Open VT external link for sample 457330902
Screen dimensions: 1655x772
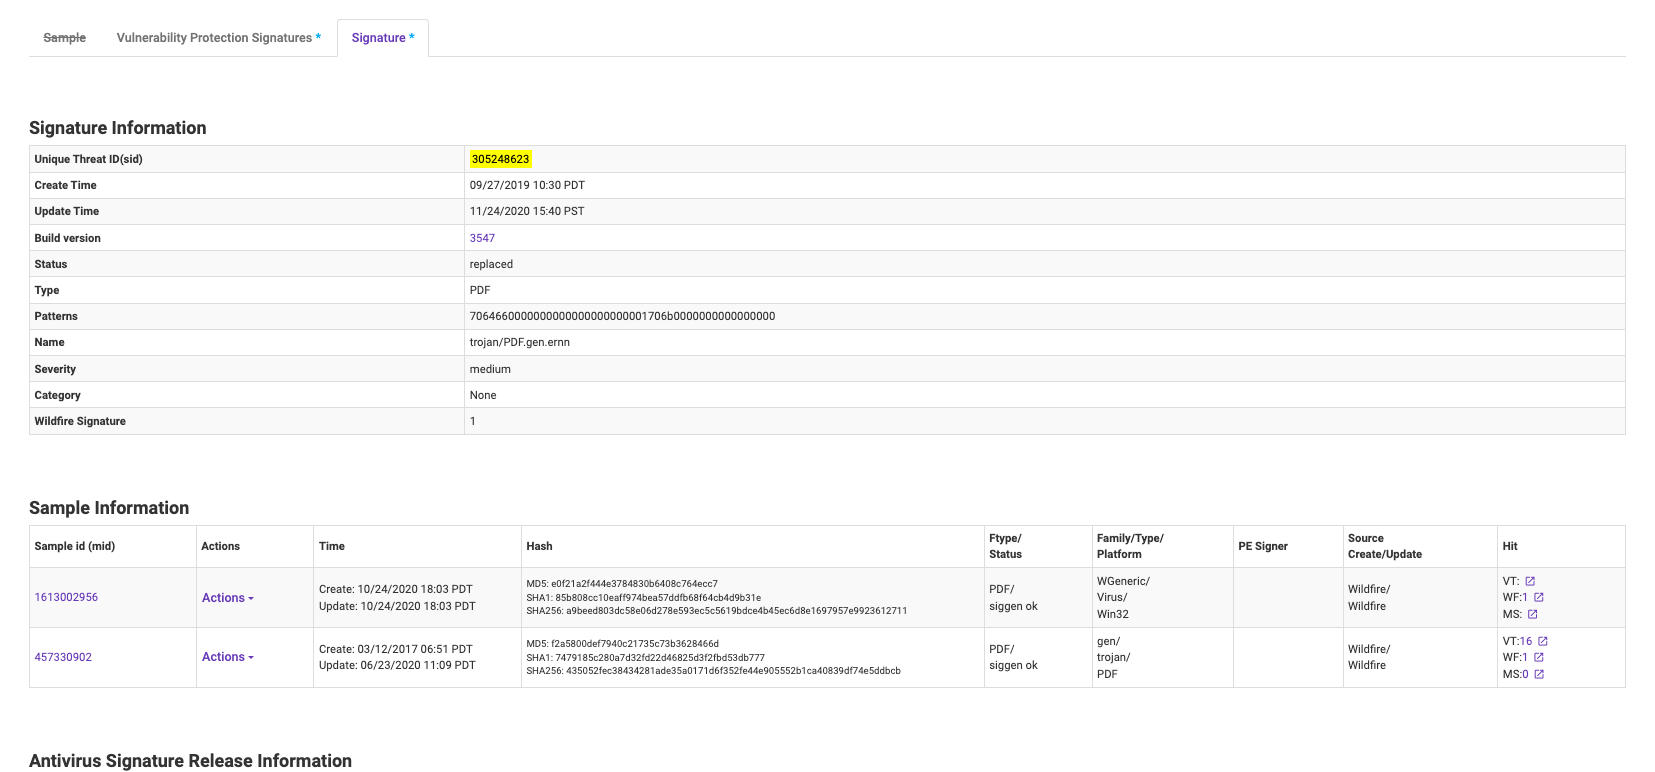click(1543, 641)
